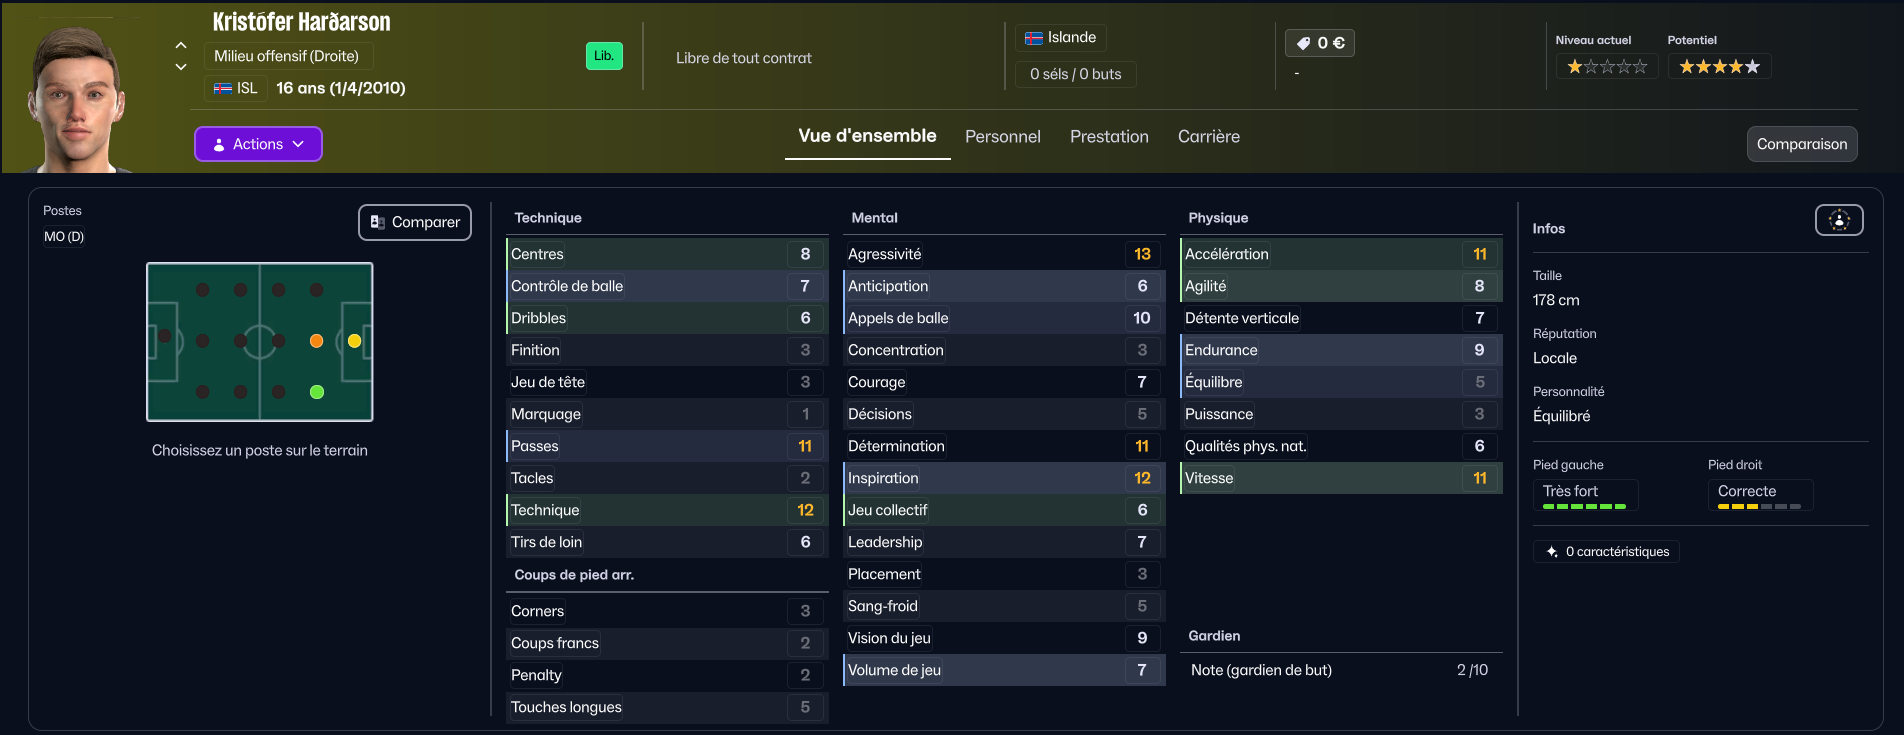The image size is (1904, 735).
Task: Click the sparkle icon for 0 caractéristiques
Action: [x=1552, y=552]
